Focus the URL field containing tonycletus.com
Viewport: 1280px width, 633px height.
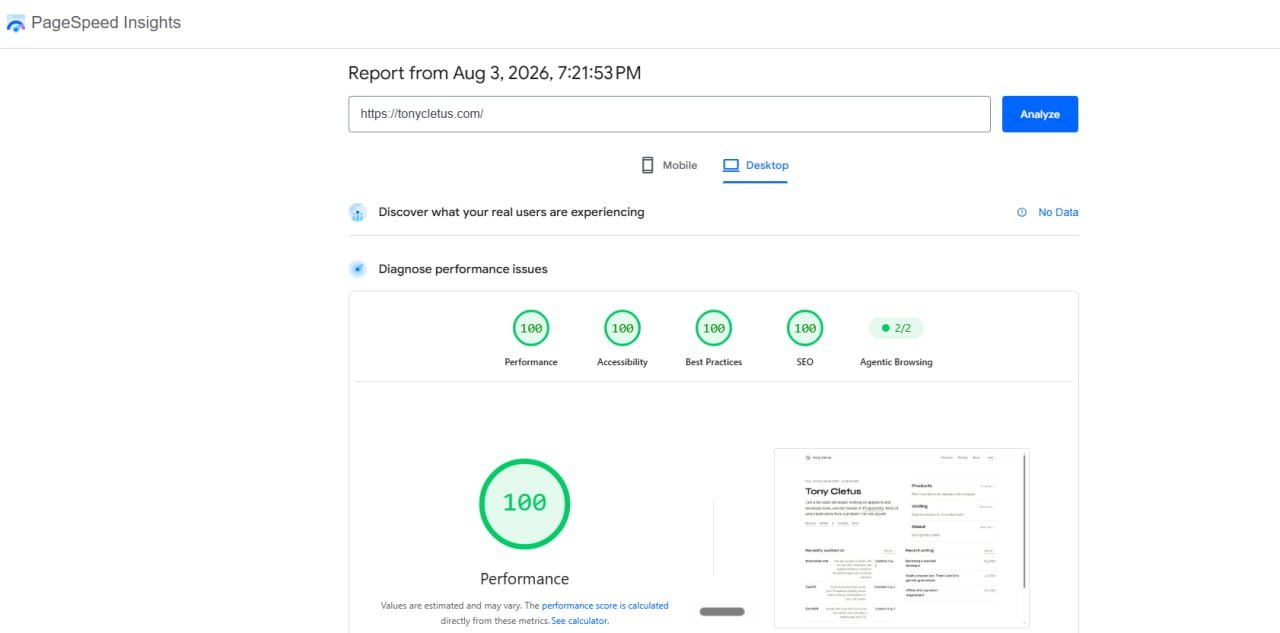coord(669,114)
